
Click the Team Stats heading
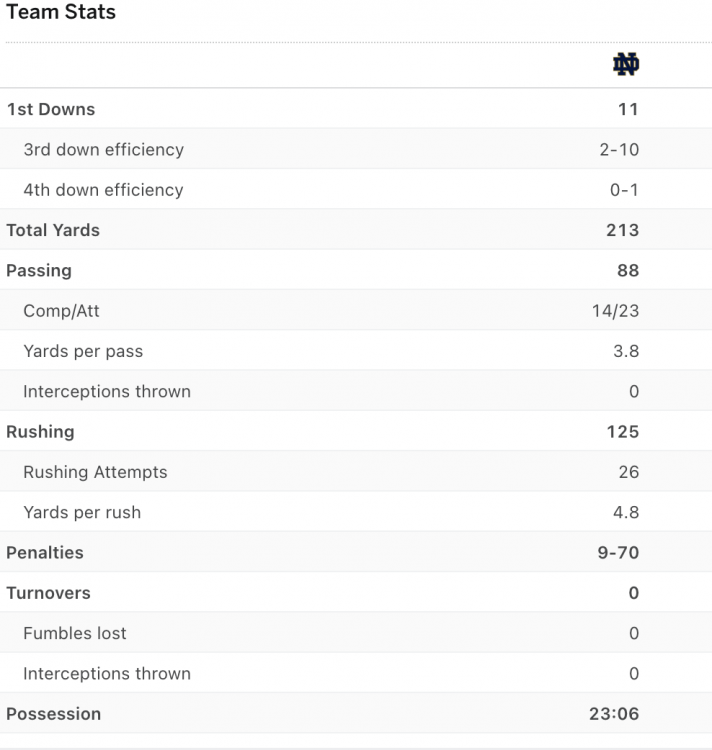[x=61, y=13]
